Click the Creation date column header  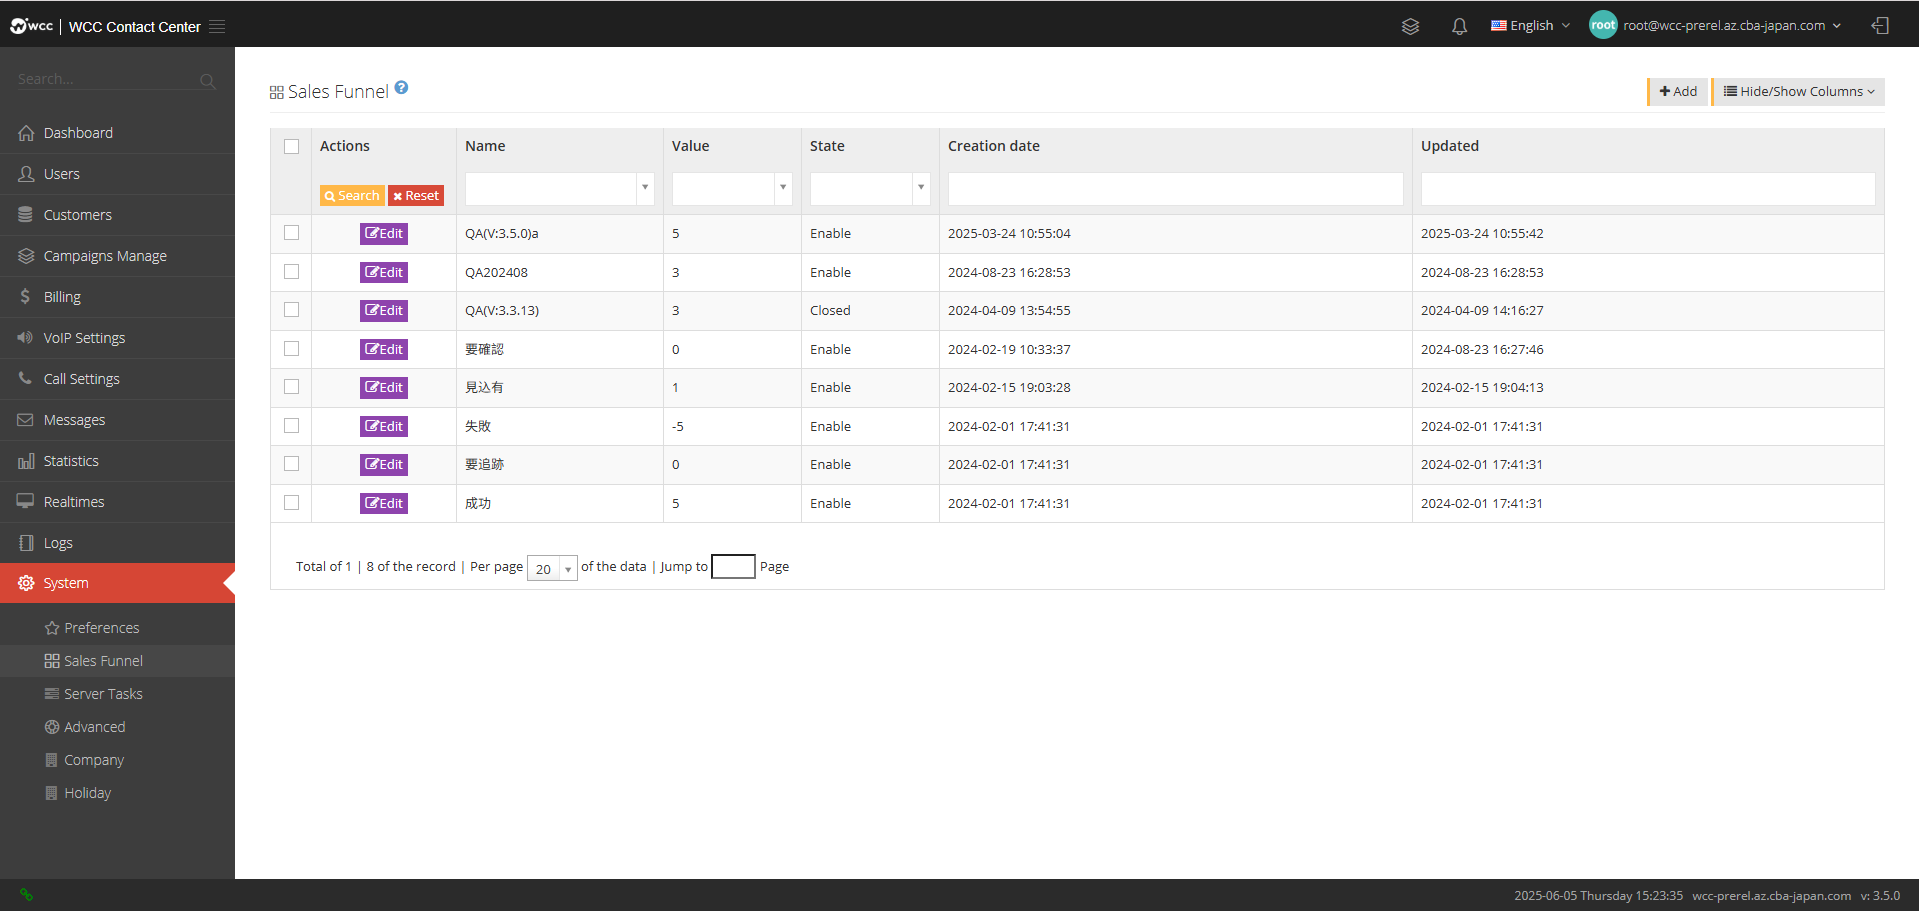point(994,146)
